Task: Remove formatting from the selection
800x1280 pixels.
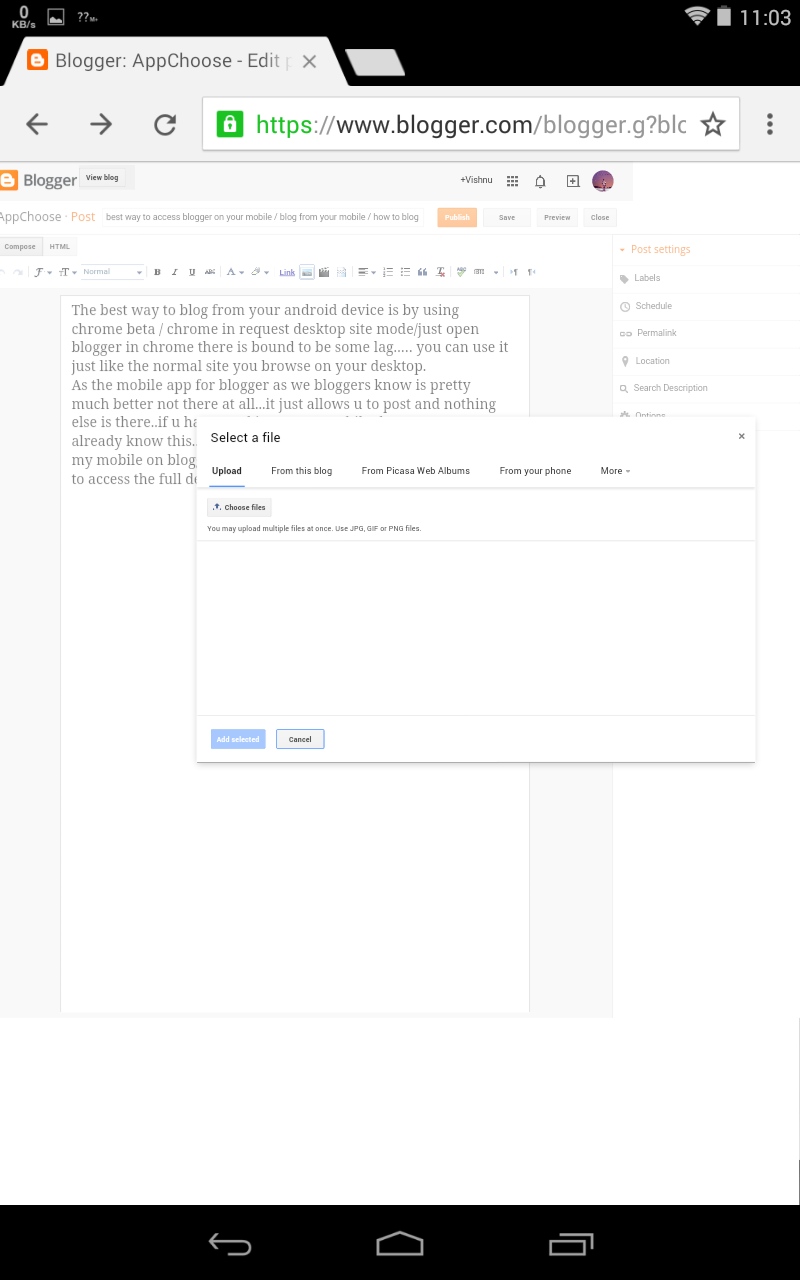Action: coord(440,272)
